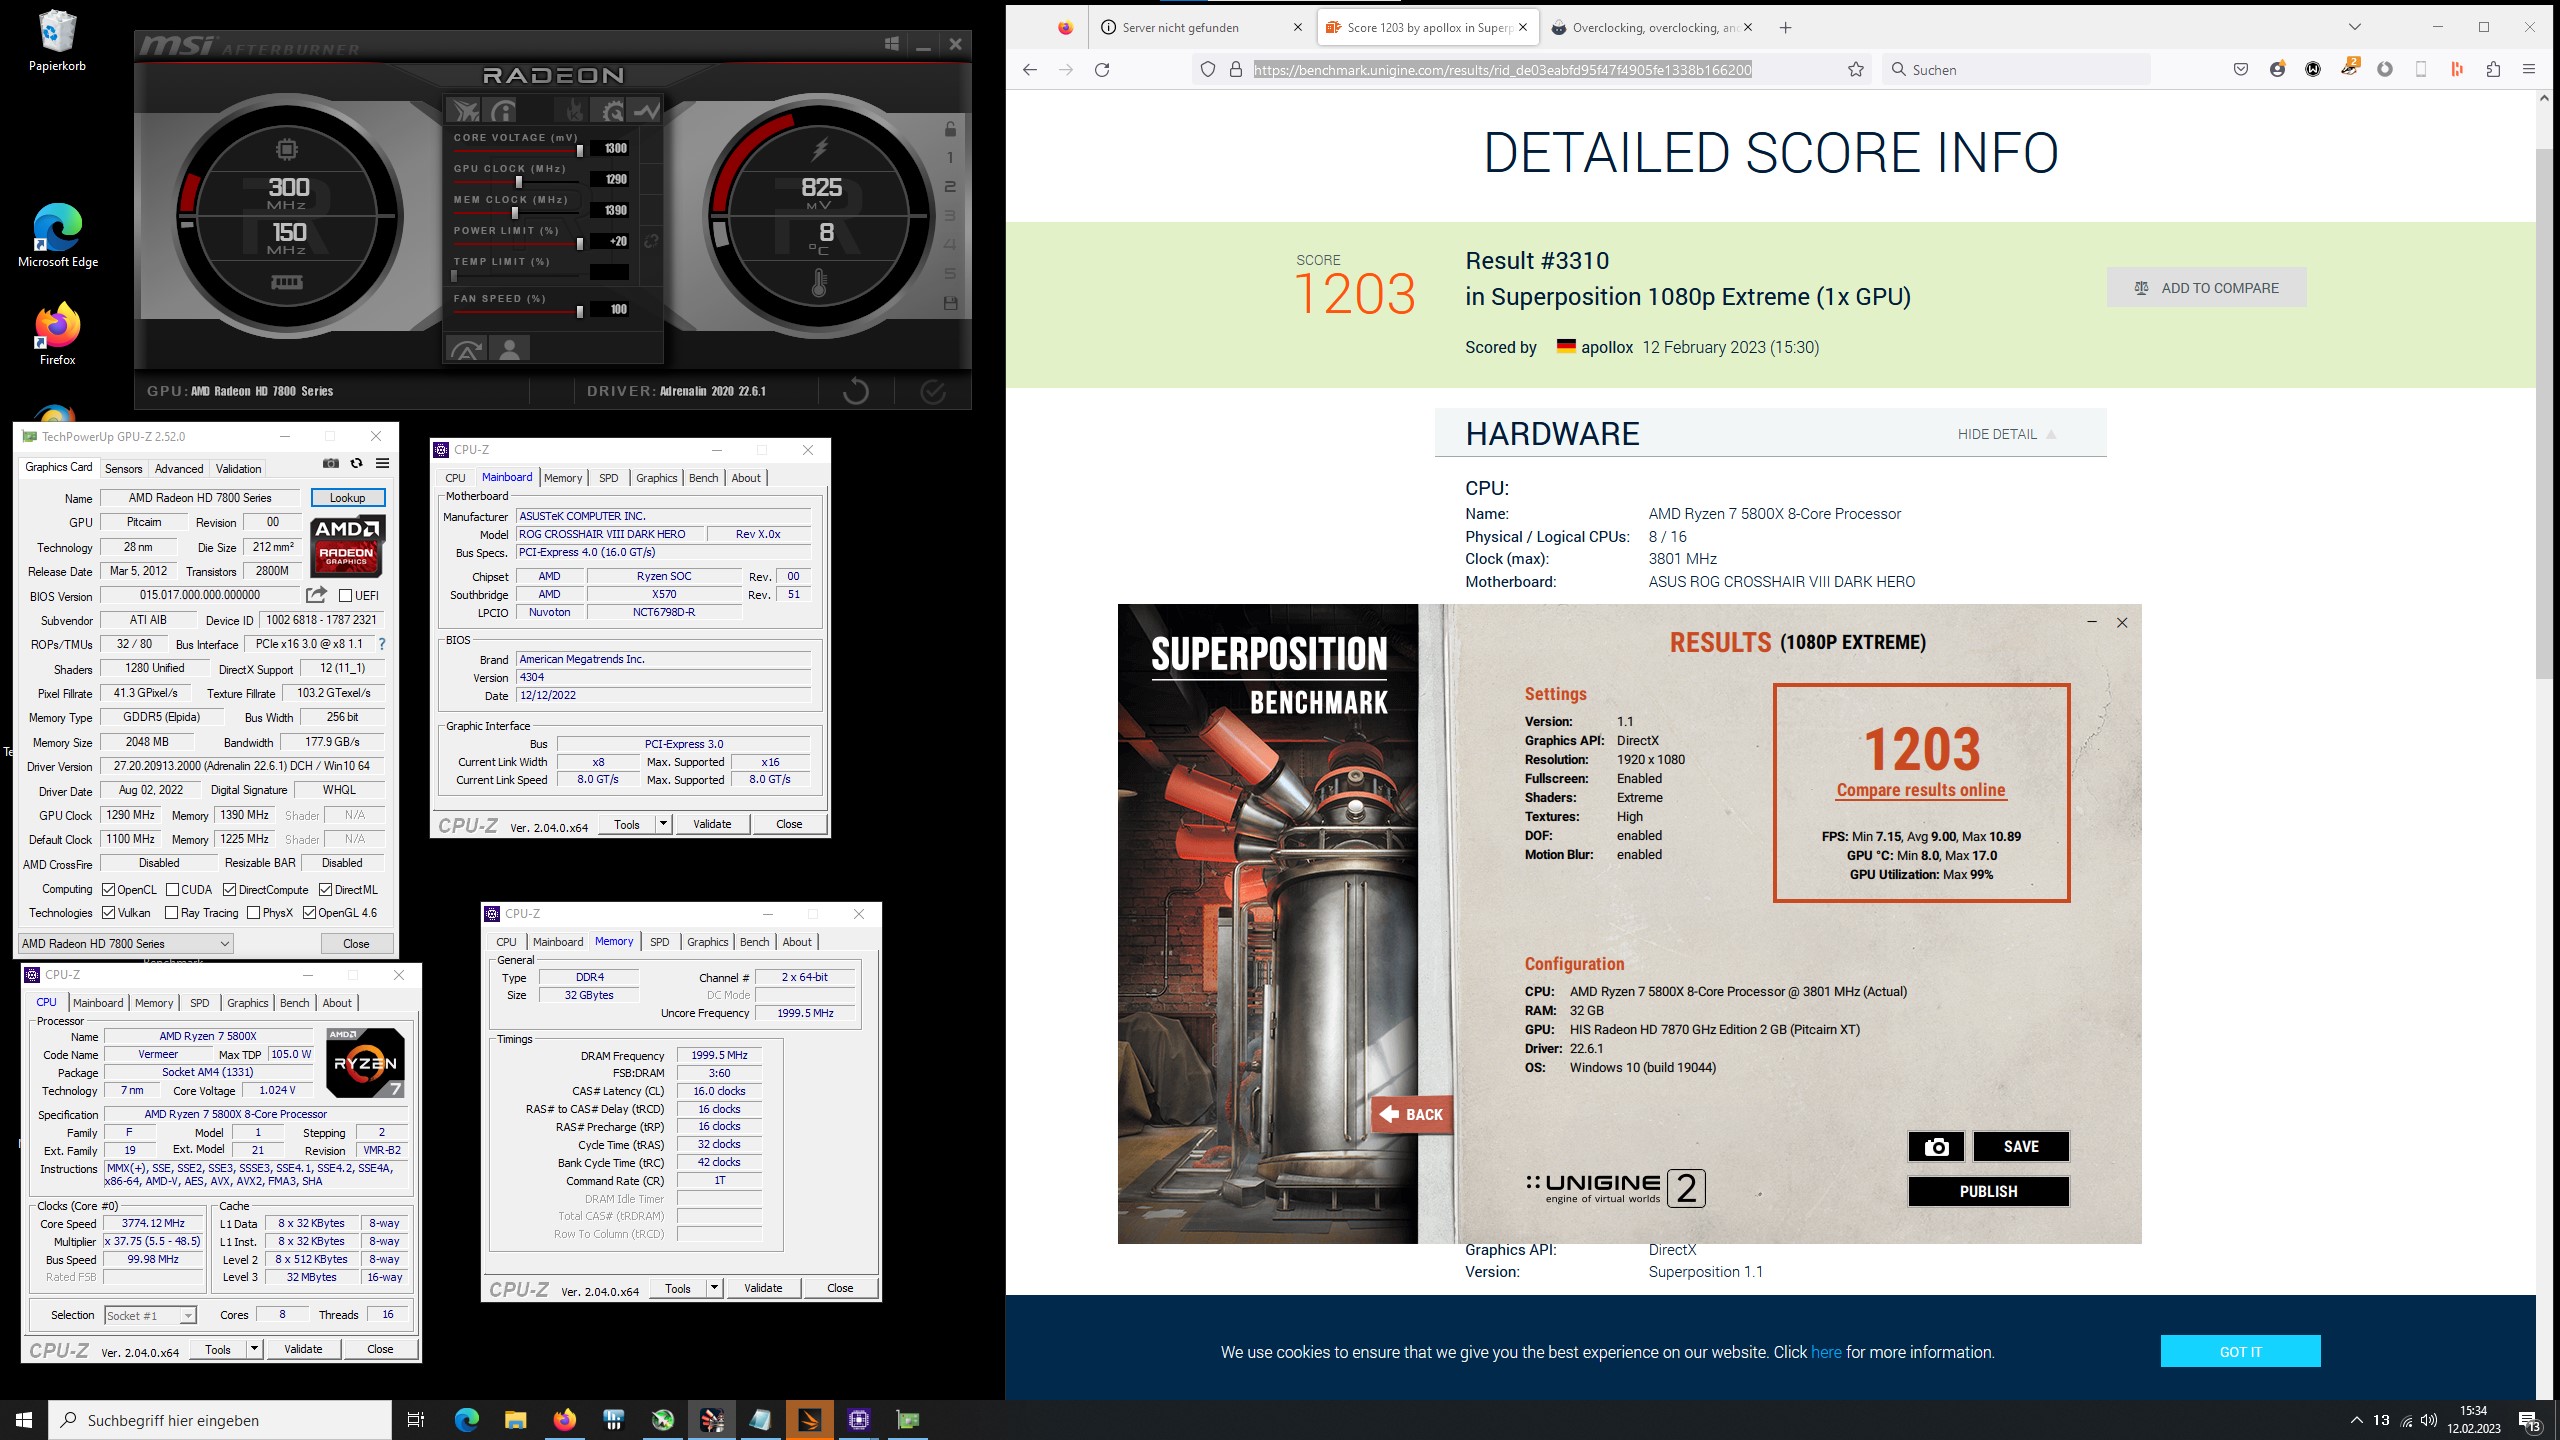Switch to Advanced tab in GPU-Z
This screenshot has height=1440, width=2560.
coord(179,468)
